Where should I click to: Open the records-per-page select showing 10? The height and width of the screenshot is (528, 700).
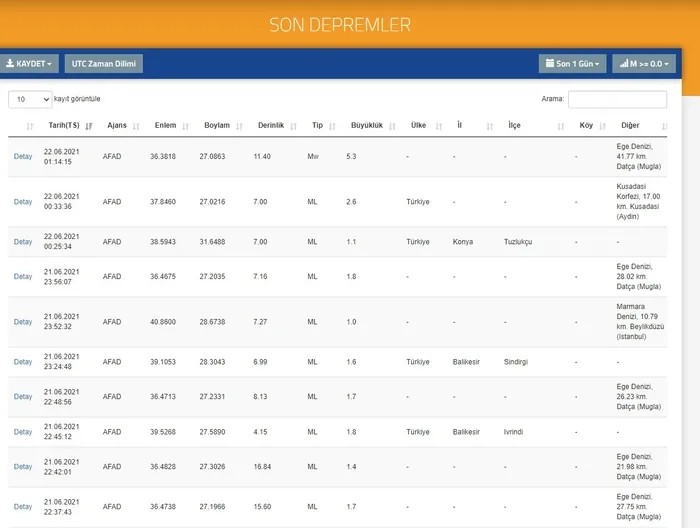pyautogui.click(x=30, y=99)
